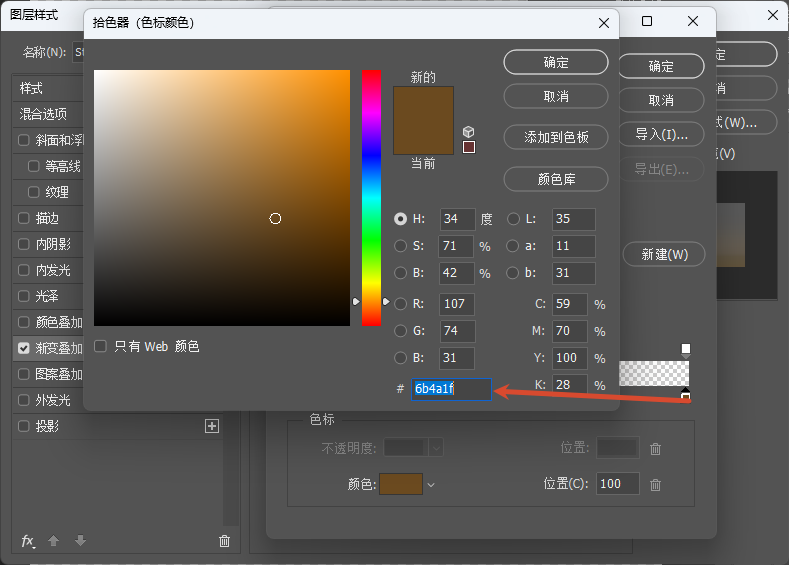
Task: Click the S saturation value field
Action: point(456,246)
